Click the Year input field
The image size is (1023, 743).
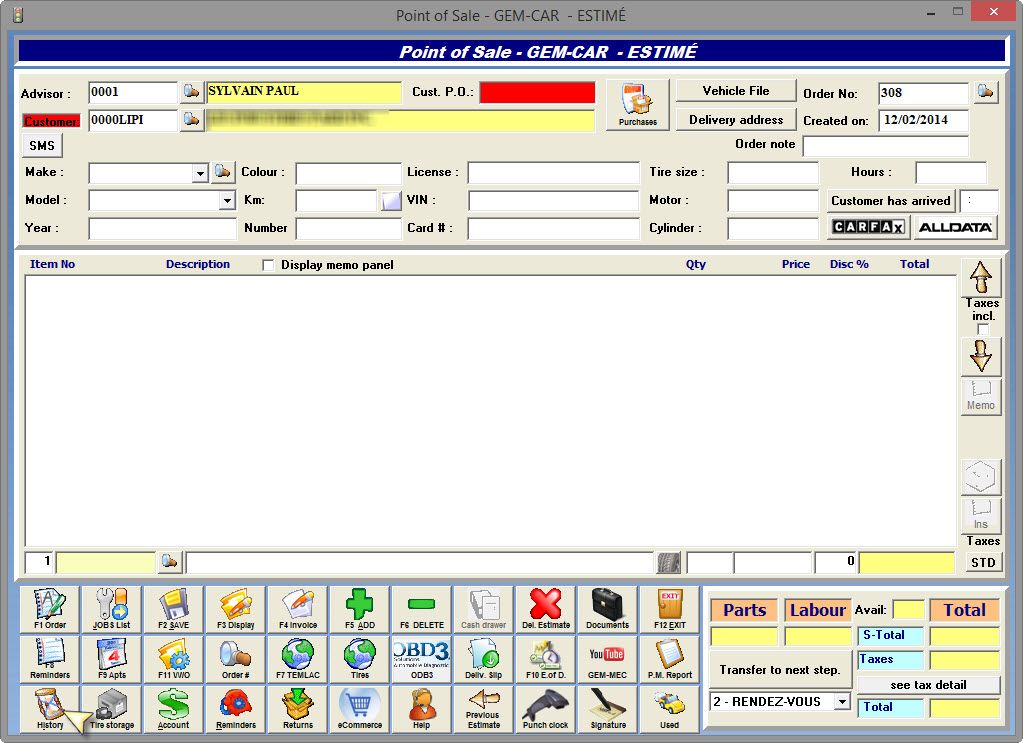click(x=162, y=228)
